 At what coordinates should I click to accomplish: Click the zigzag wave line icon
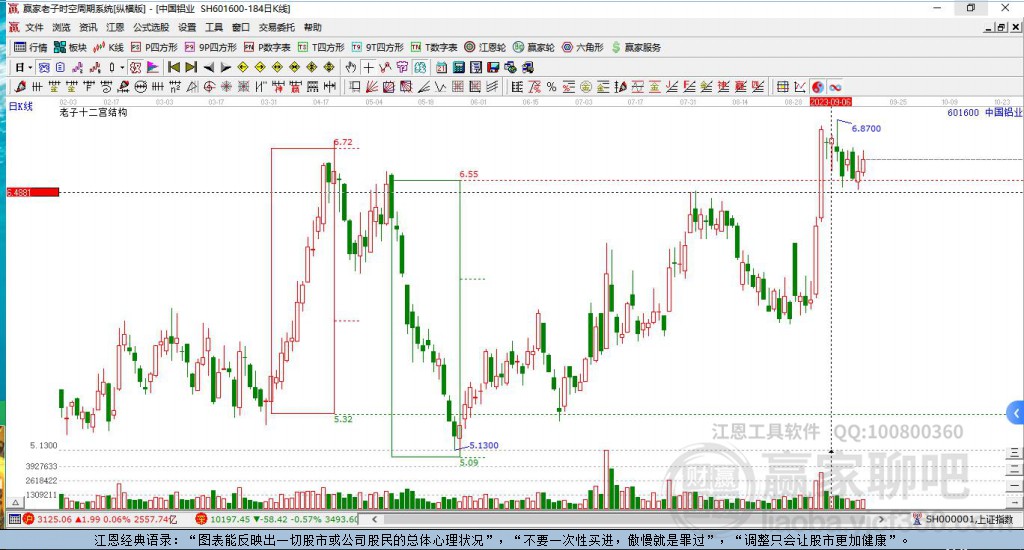pos(441,87)
